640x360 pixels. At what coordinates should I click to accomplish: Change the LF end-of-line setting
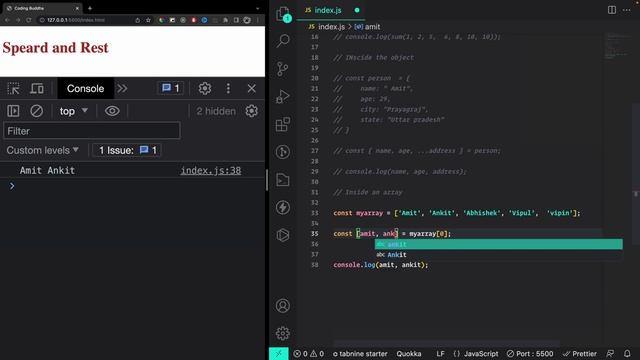coord(440,353)
